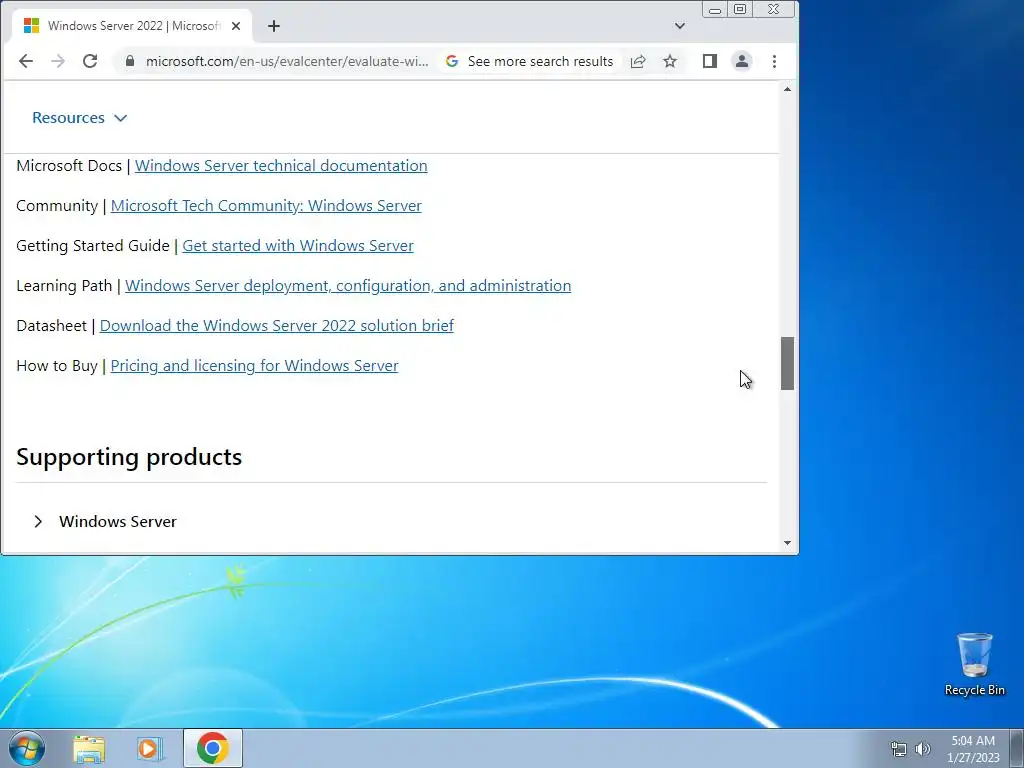Expand the Windows Server supporting product
Image resolution: width=1024 pixels, height=768 pixels.
[x=106, y=521]
